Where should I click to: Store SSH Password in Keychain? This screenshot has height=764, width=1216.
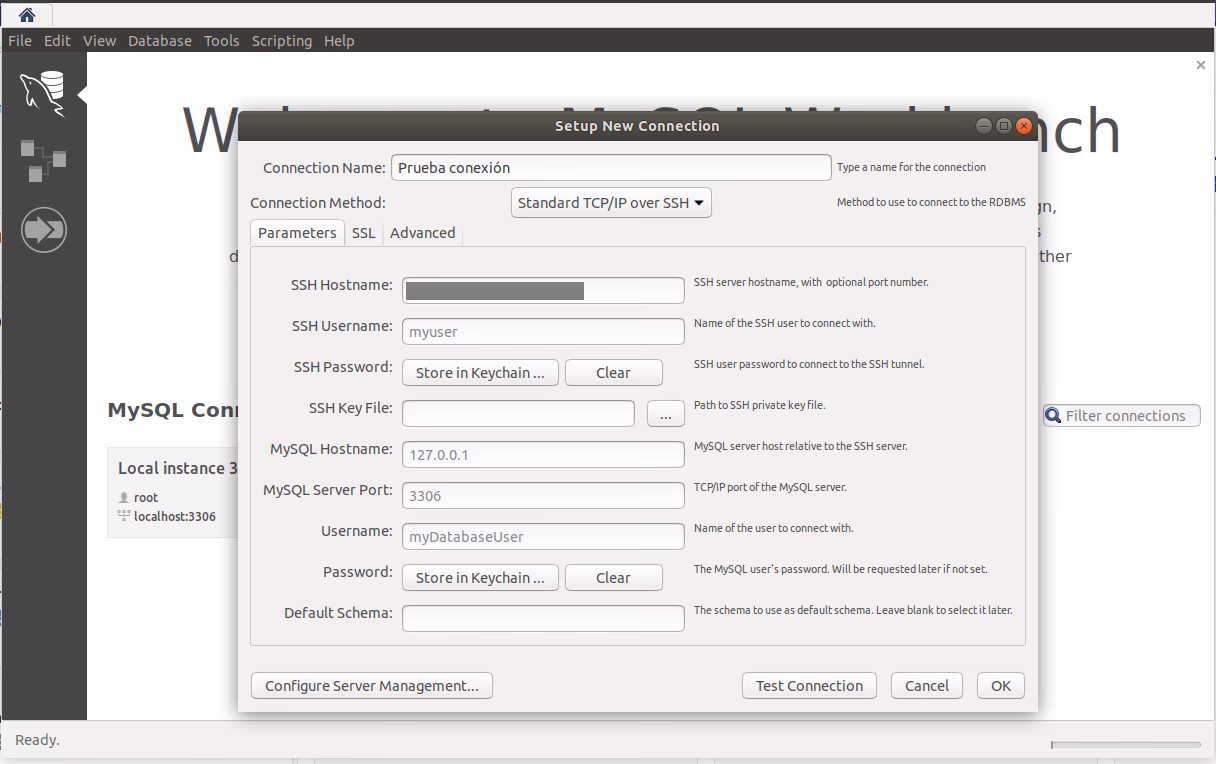[480, 373]
